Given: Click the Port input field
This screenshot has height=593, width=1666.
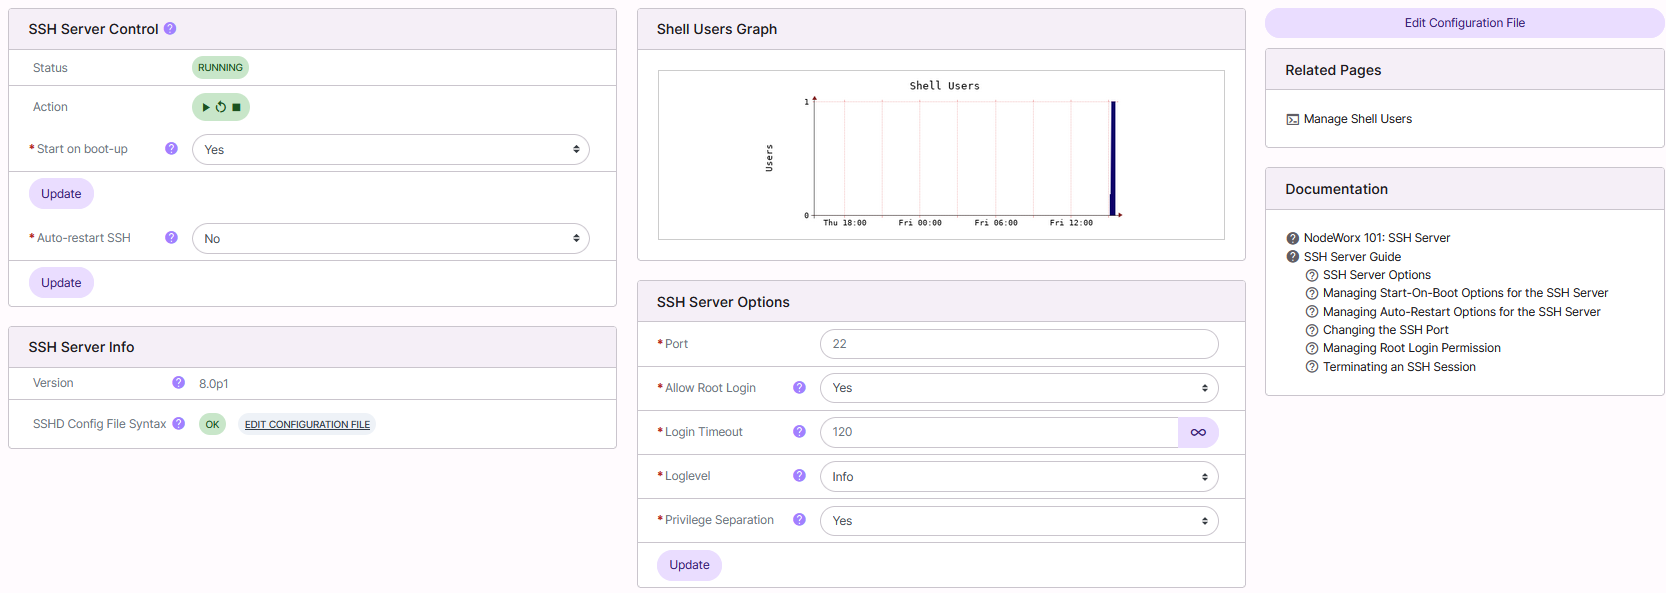Looking at the screenshot, I should pyautogui.click(x=1019, y=344).
